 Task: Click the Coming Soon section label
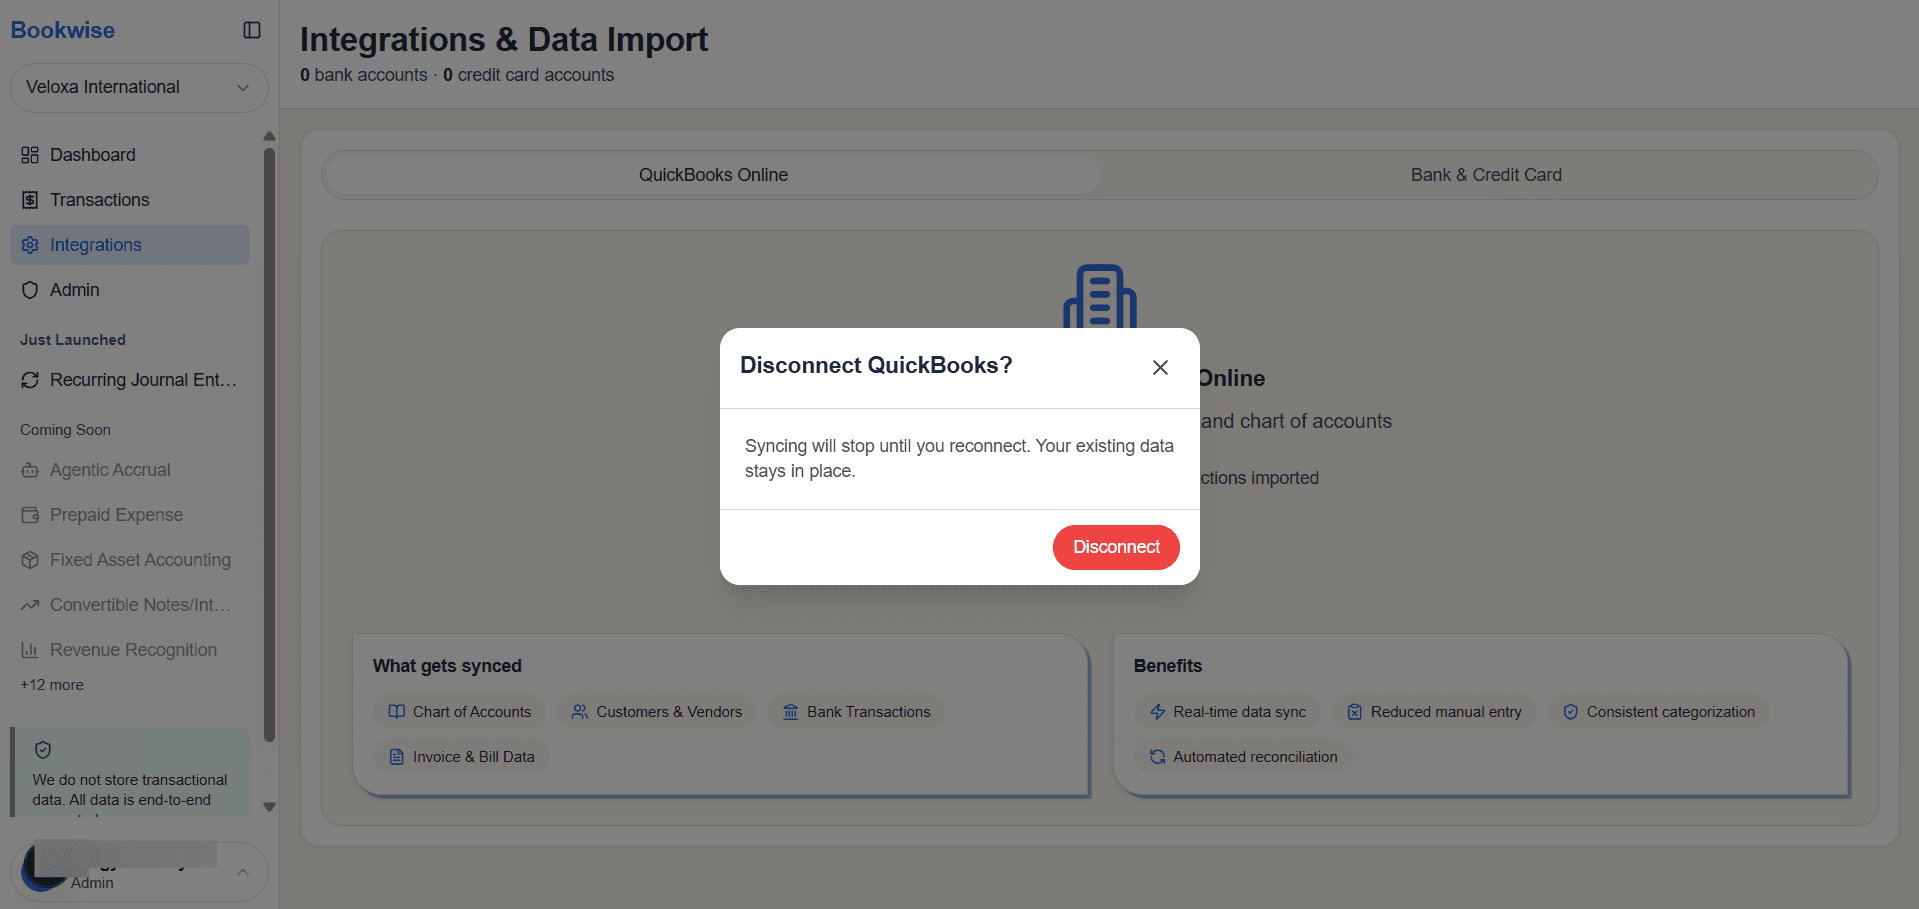coord(65,430)
